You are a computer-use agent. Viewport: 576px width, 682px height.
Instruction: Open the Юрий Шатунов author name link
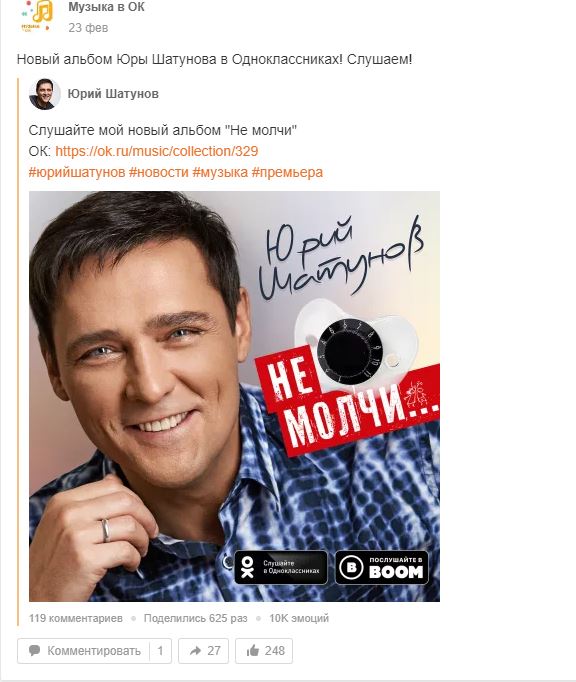(113, 94)
